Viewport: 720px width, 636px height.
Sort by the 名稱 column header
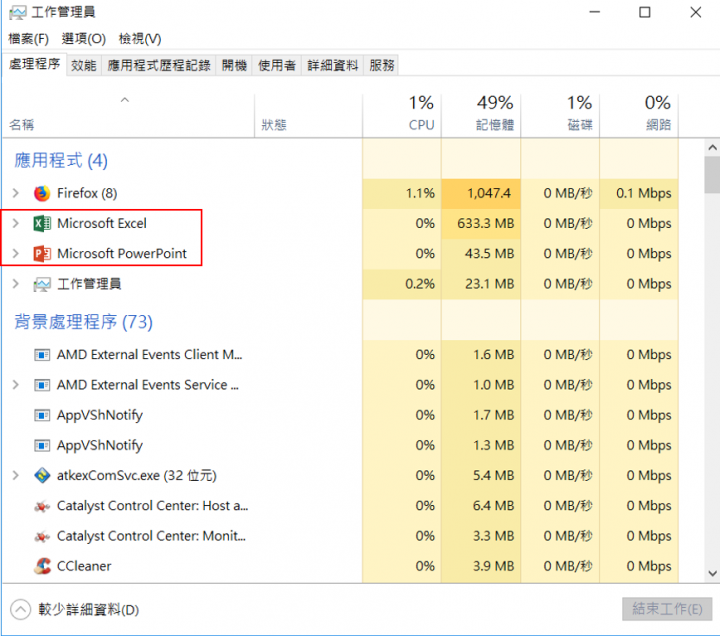(129, 115)
